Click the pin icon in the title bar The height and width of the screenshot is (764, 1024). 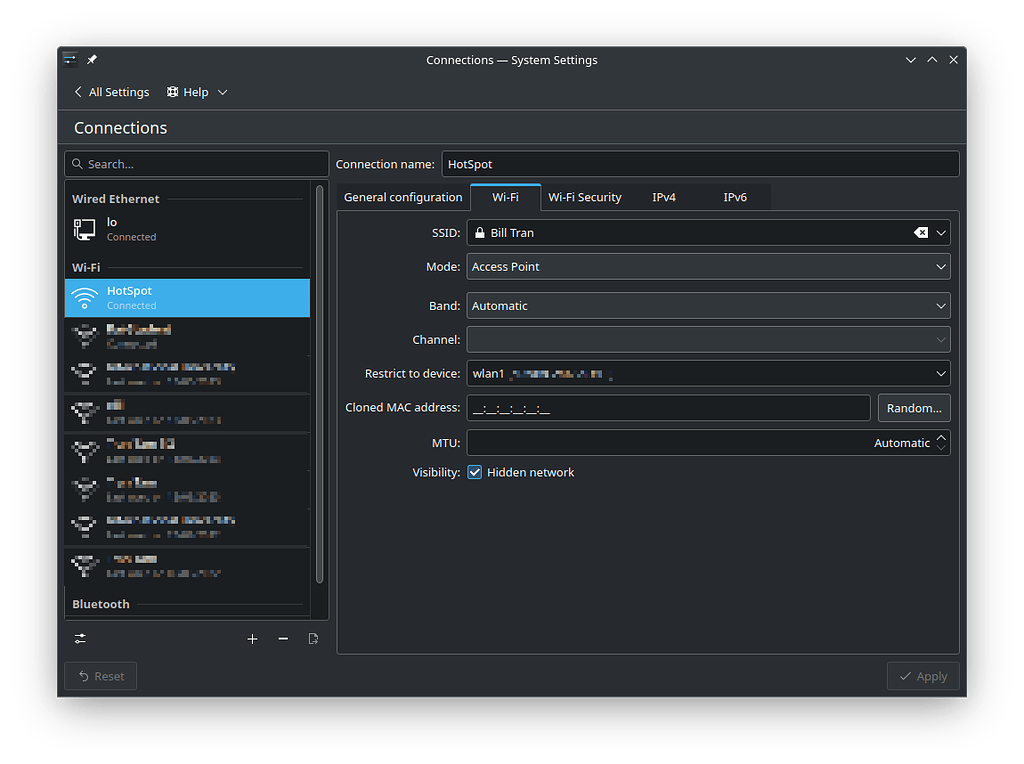(92, 60)
